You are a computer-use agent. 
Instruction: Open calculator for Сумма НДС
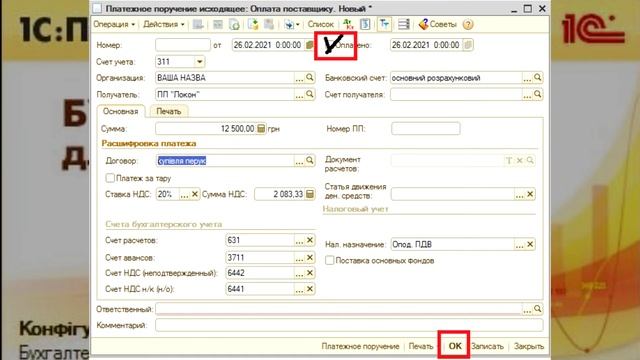pos(310,194)
